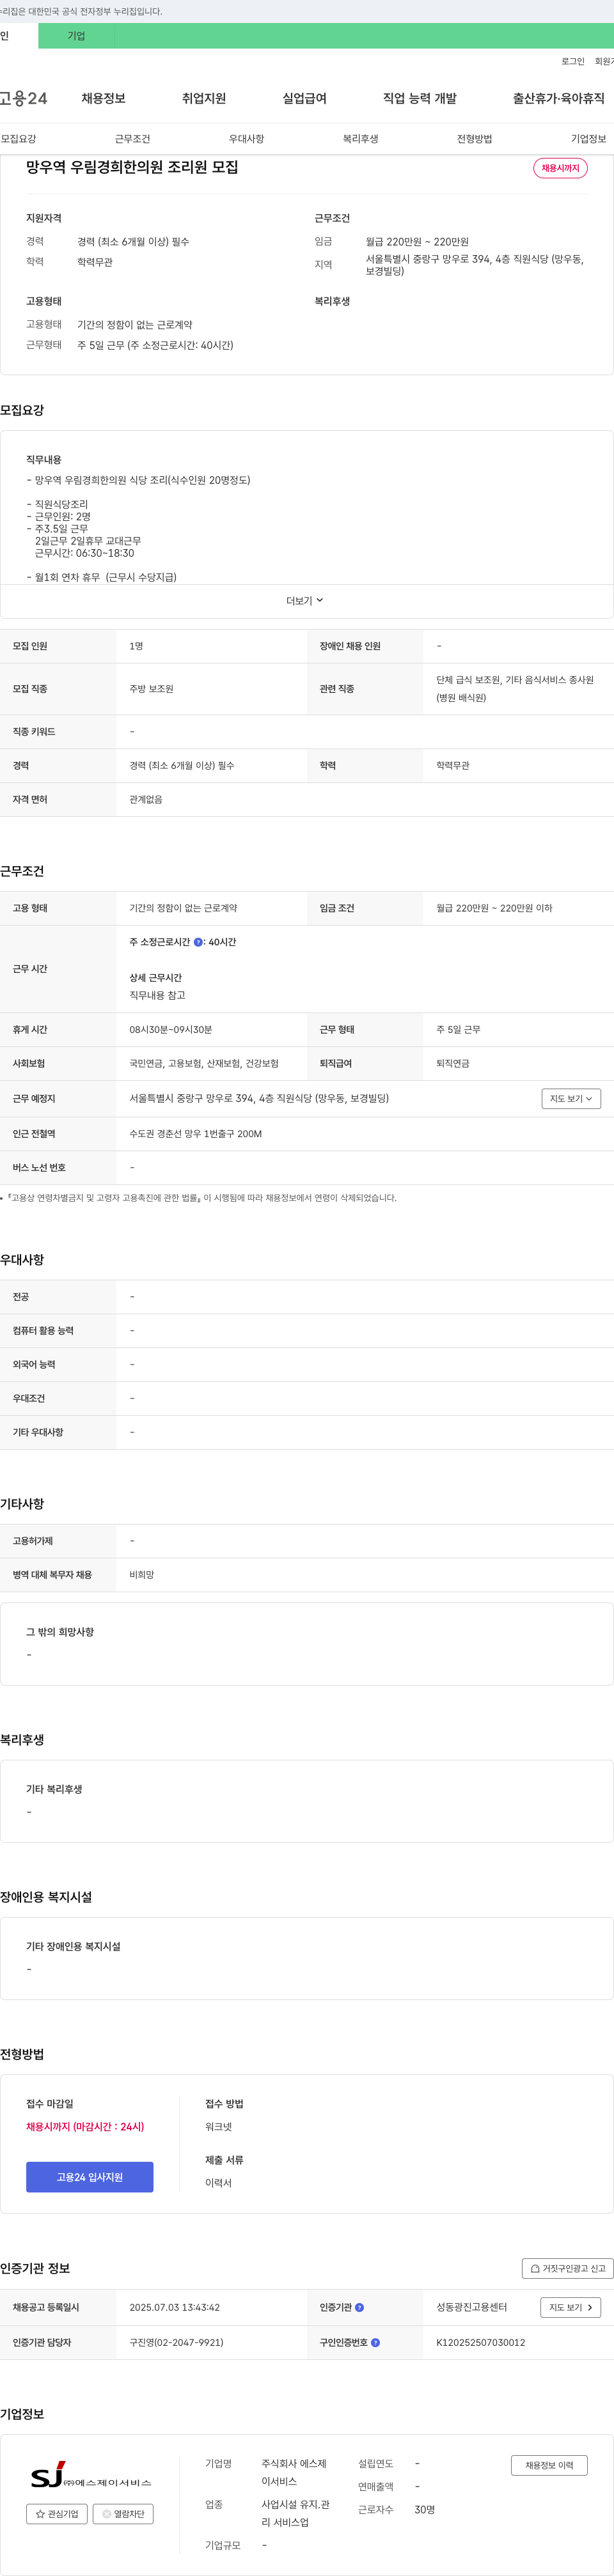Select the 비희망 value for 병역 대체 복무자 채용
Image resolution: width=614 pixels, height=2576 pixels.
point(141,1575)
